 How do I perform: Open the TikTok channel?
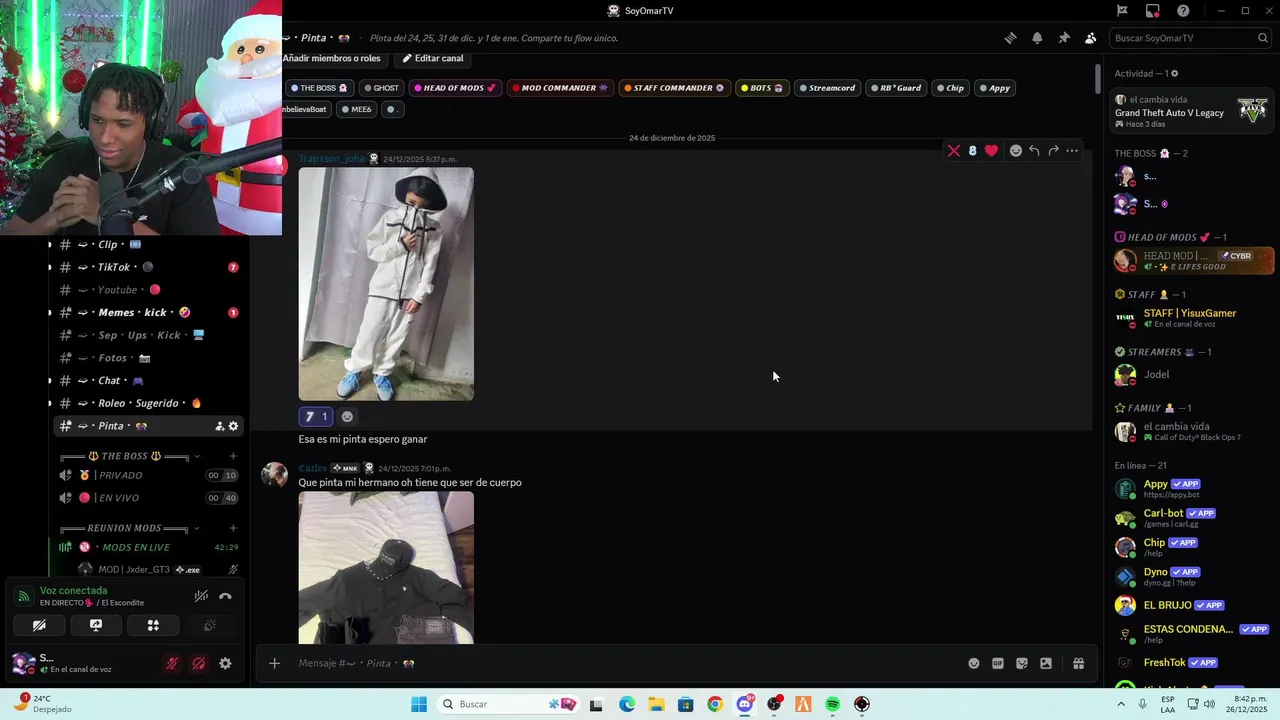(150, 267)
